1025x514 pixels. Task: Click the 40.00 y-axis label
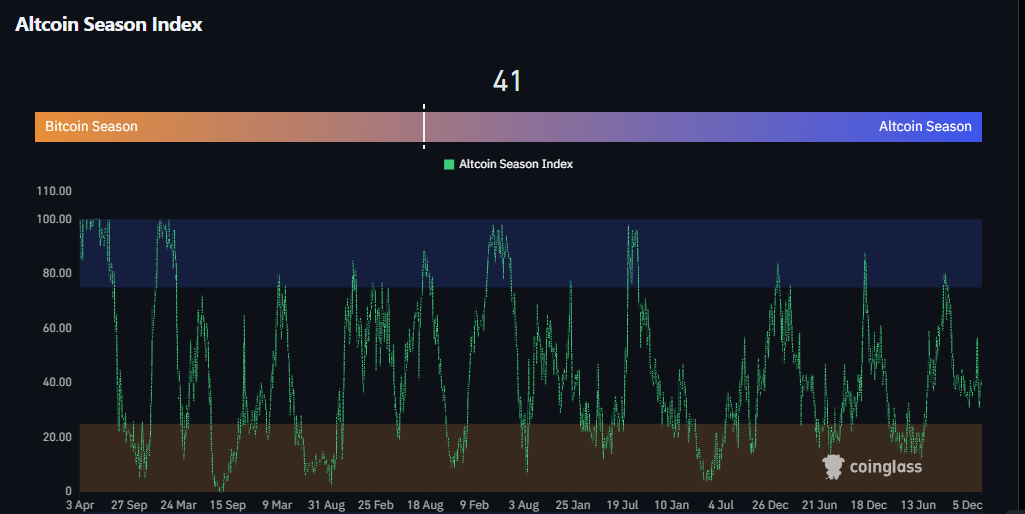[x=57, y=382]
